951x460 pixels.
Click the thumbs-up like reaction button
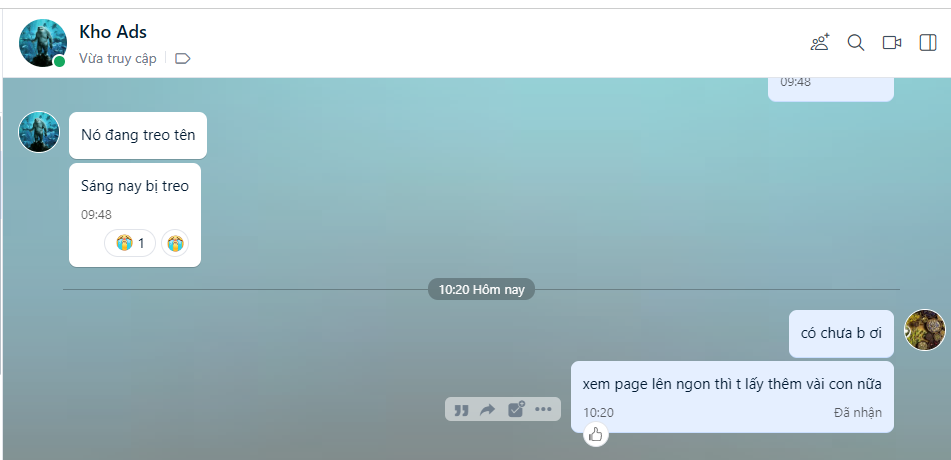click(596, 434)
